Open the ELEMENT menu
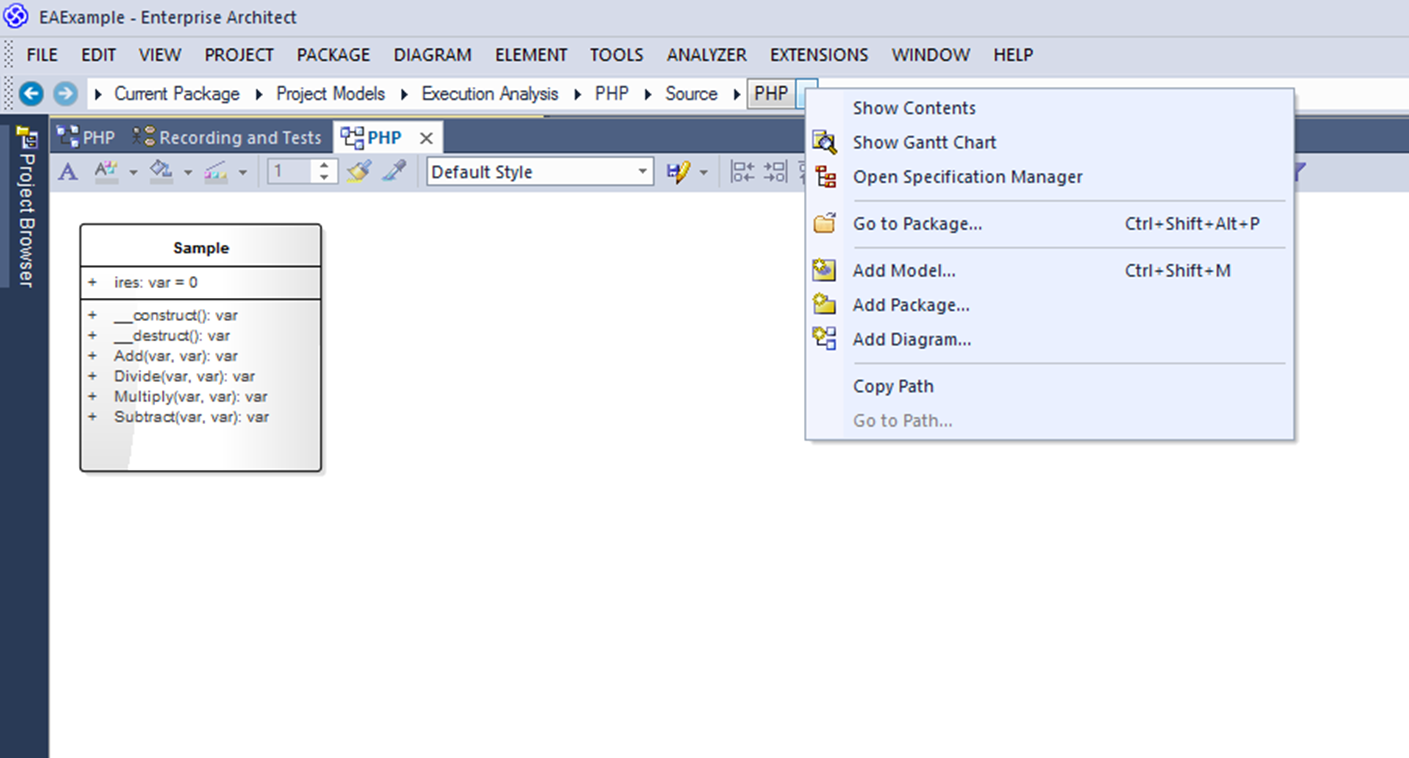This screenshot has width=1409, height=758. (531, 55)
